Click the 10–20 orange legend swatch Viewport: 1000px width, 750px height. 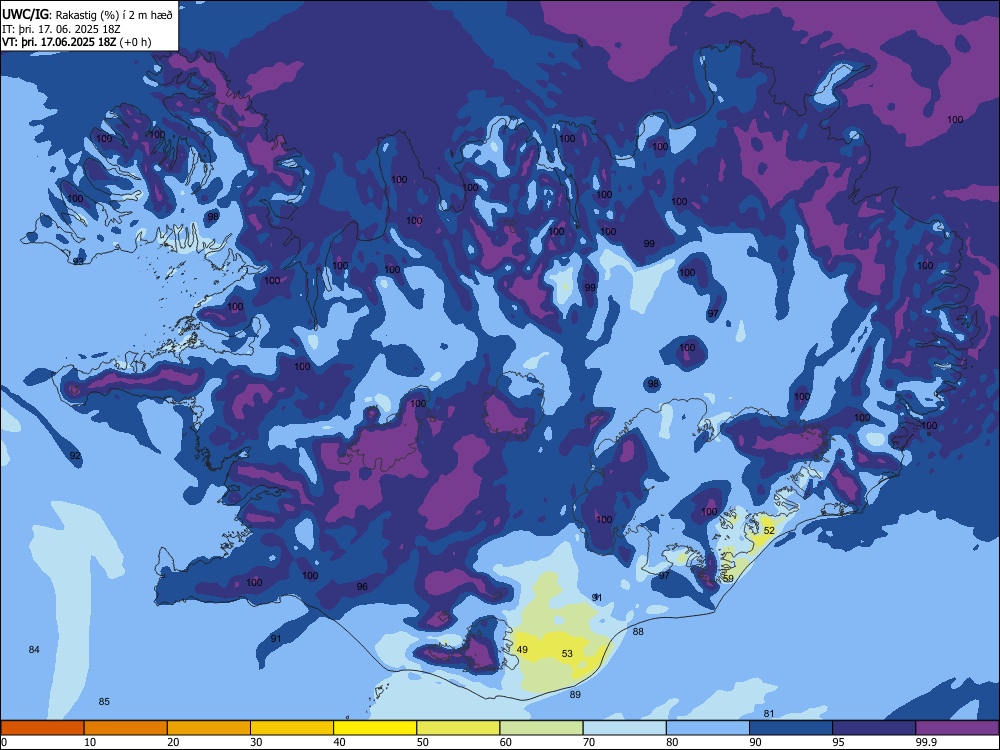pos(126,728)
